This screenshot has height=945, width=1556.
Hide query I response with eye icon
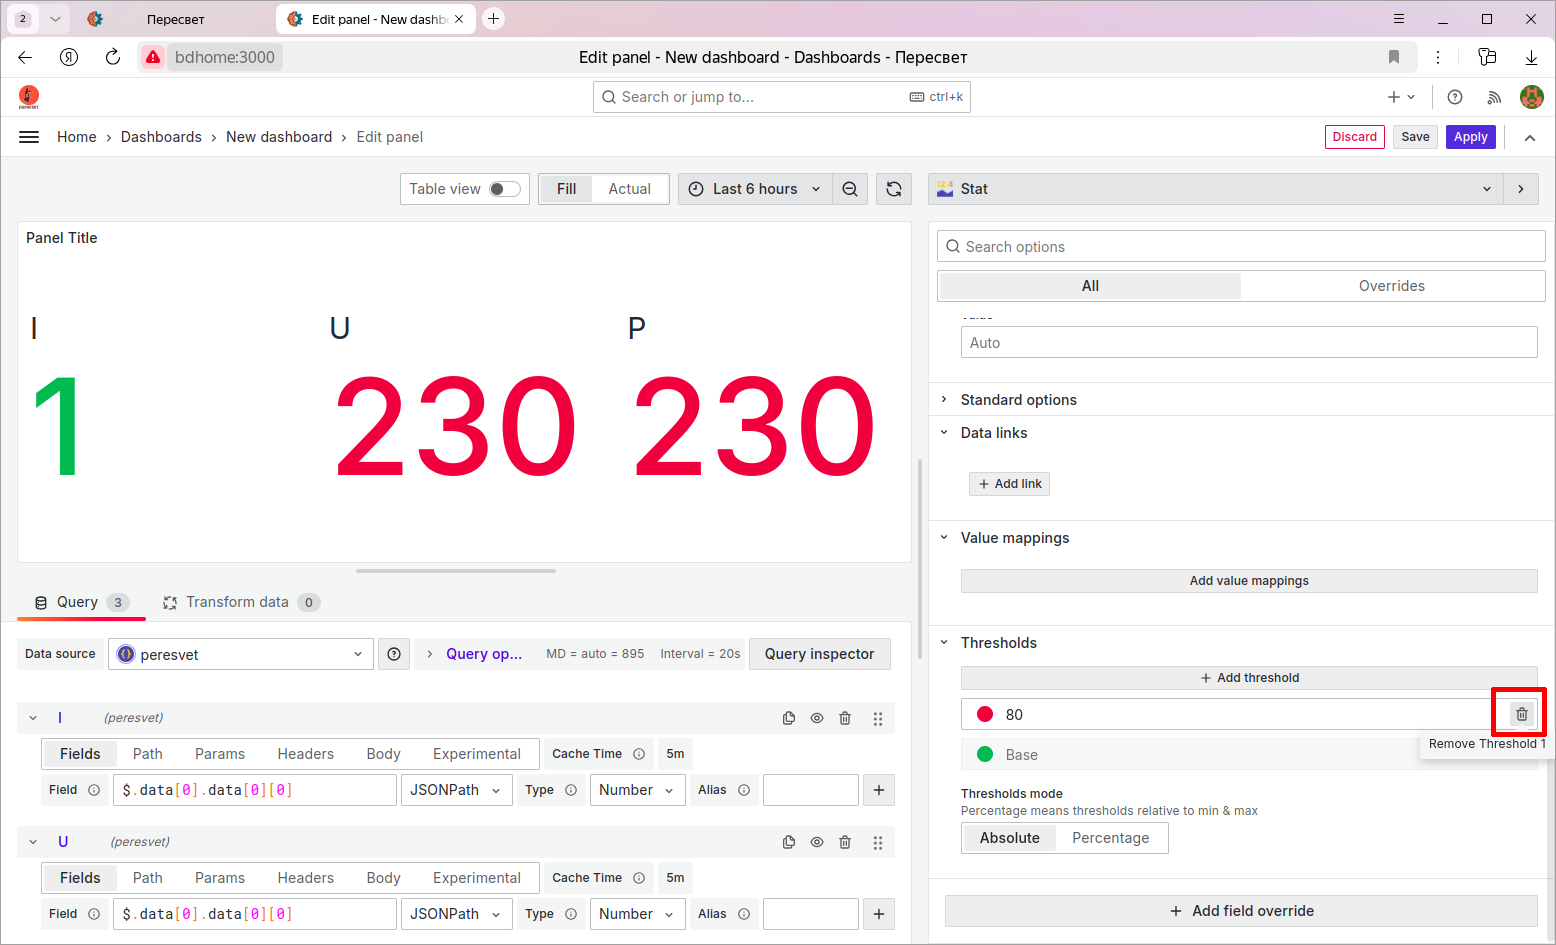pos(817,718)
